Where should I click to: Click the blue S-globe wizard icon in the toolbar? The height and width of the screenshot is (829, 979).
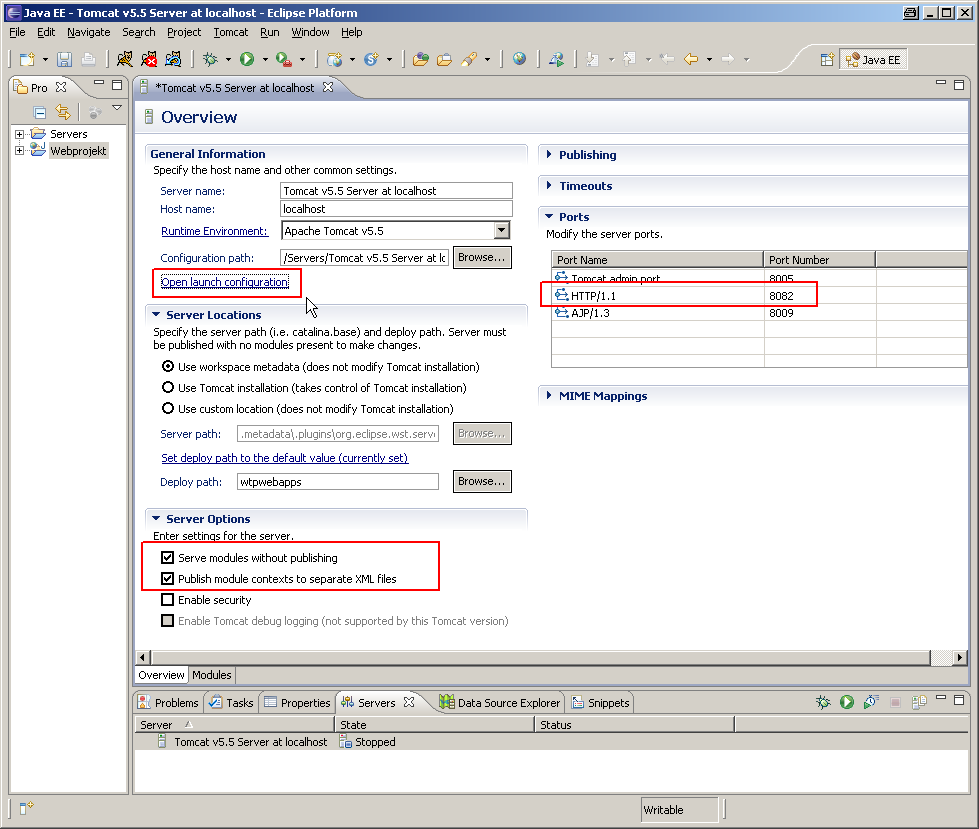(x=371, y=59)
